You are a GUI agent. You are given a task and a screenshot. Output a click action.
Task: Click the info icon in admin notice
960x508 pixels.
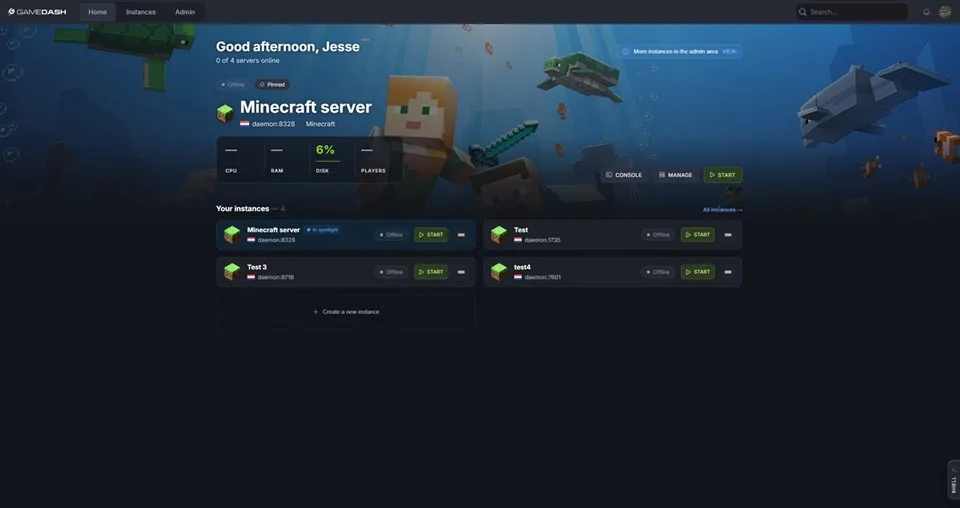(x=625, y=51)
